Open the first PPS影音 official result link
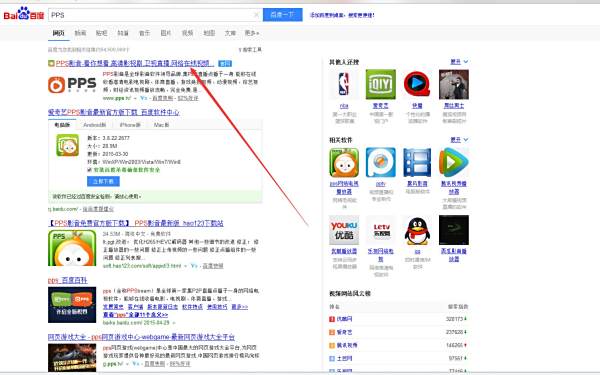 [x=134, y=63]
